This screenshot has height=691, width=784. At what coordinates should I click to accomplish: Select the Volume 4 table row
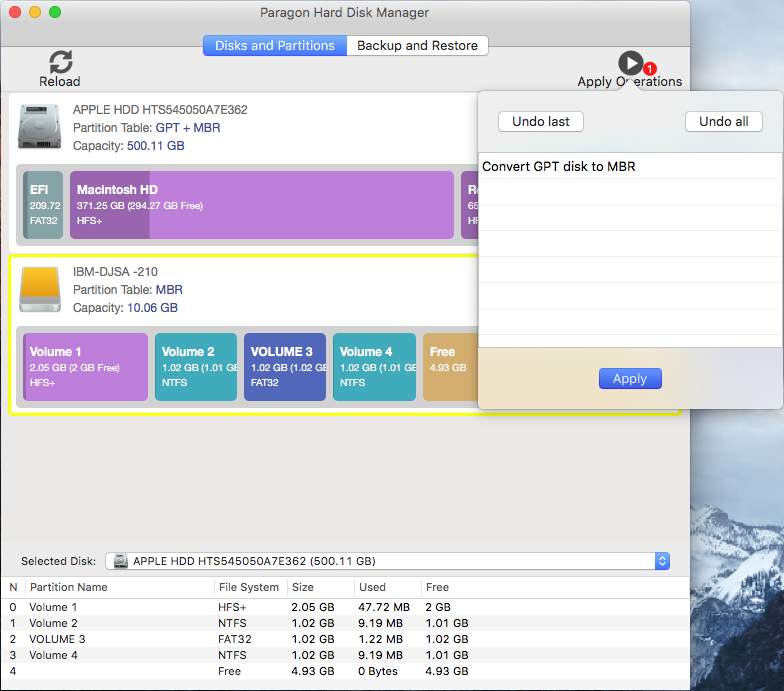click(345, 655)
